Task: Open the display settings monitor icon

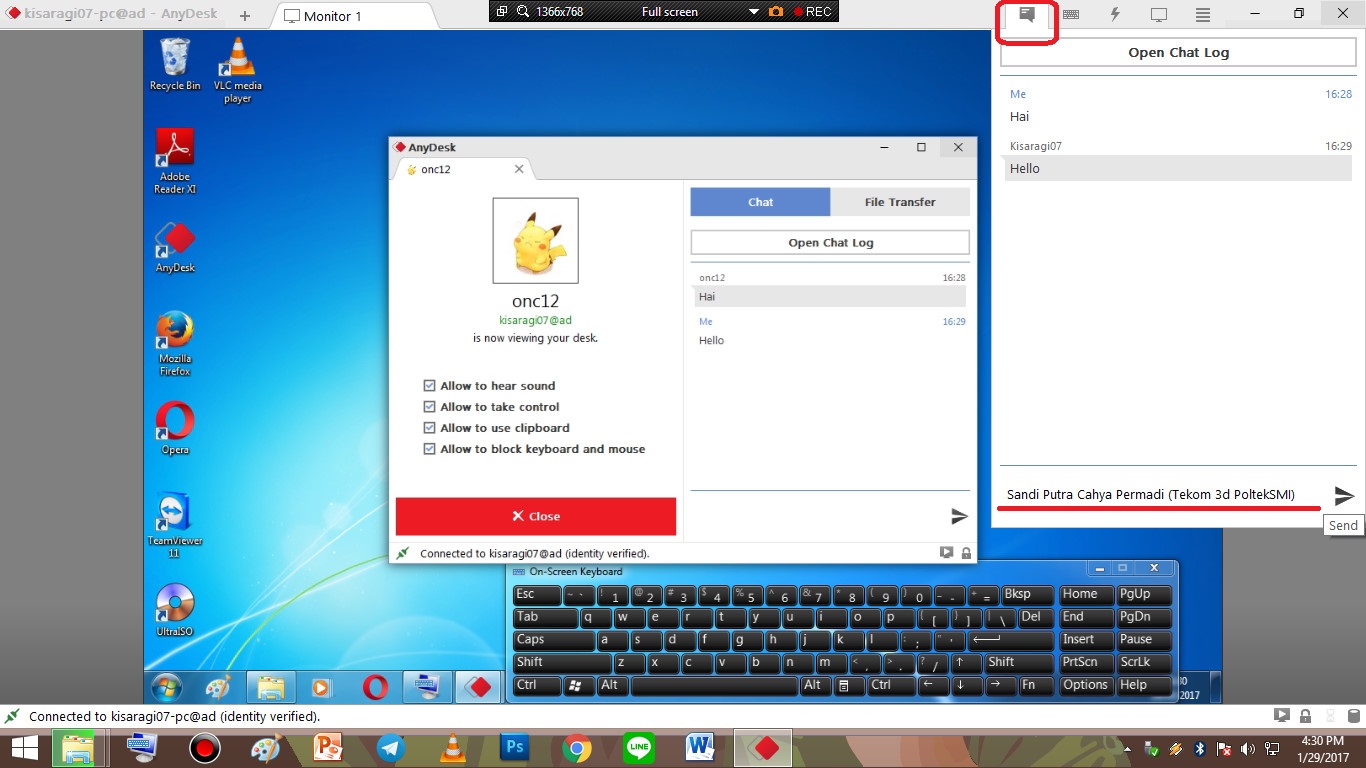Action: coord(1159,15)
